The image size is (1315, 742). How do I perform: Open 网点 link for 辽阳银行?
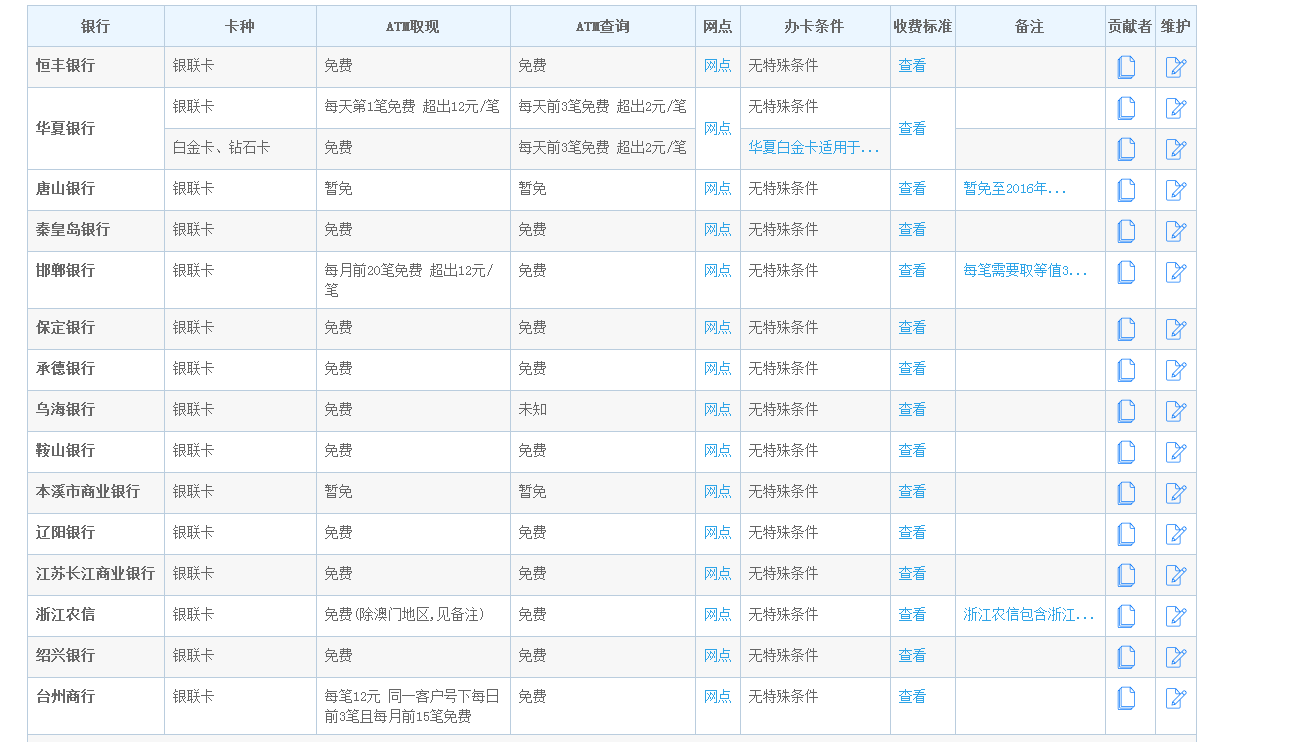tap(717, 532)
